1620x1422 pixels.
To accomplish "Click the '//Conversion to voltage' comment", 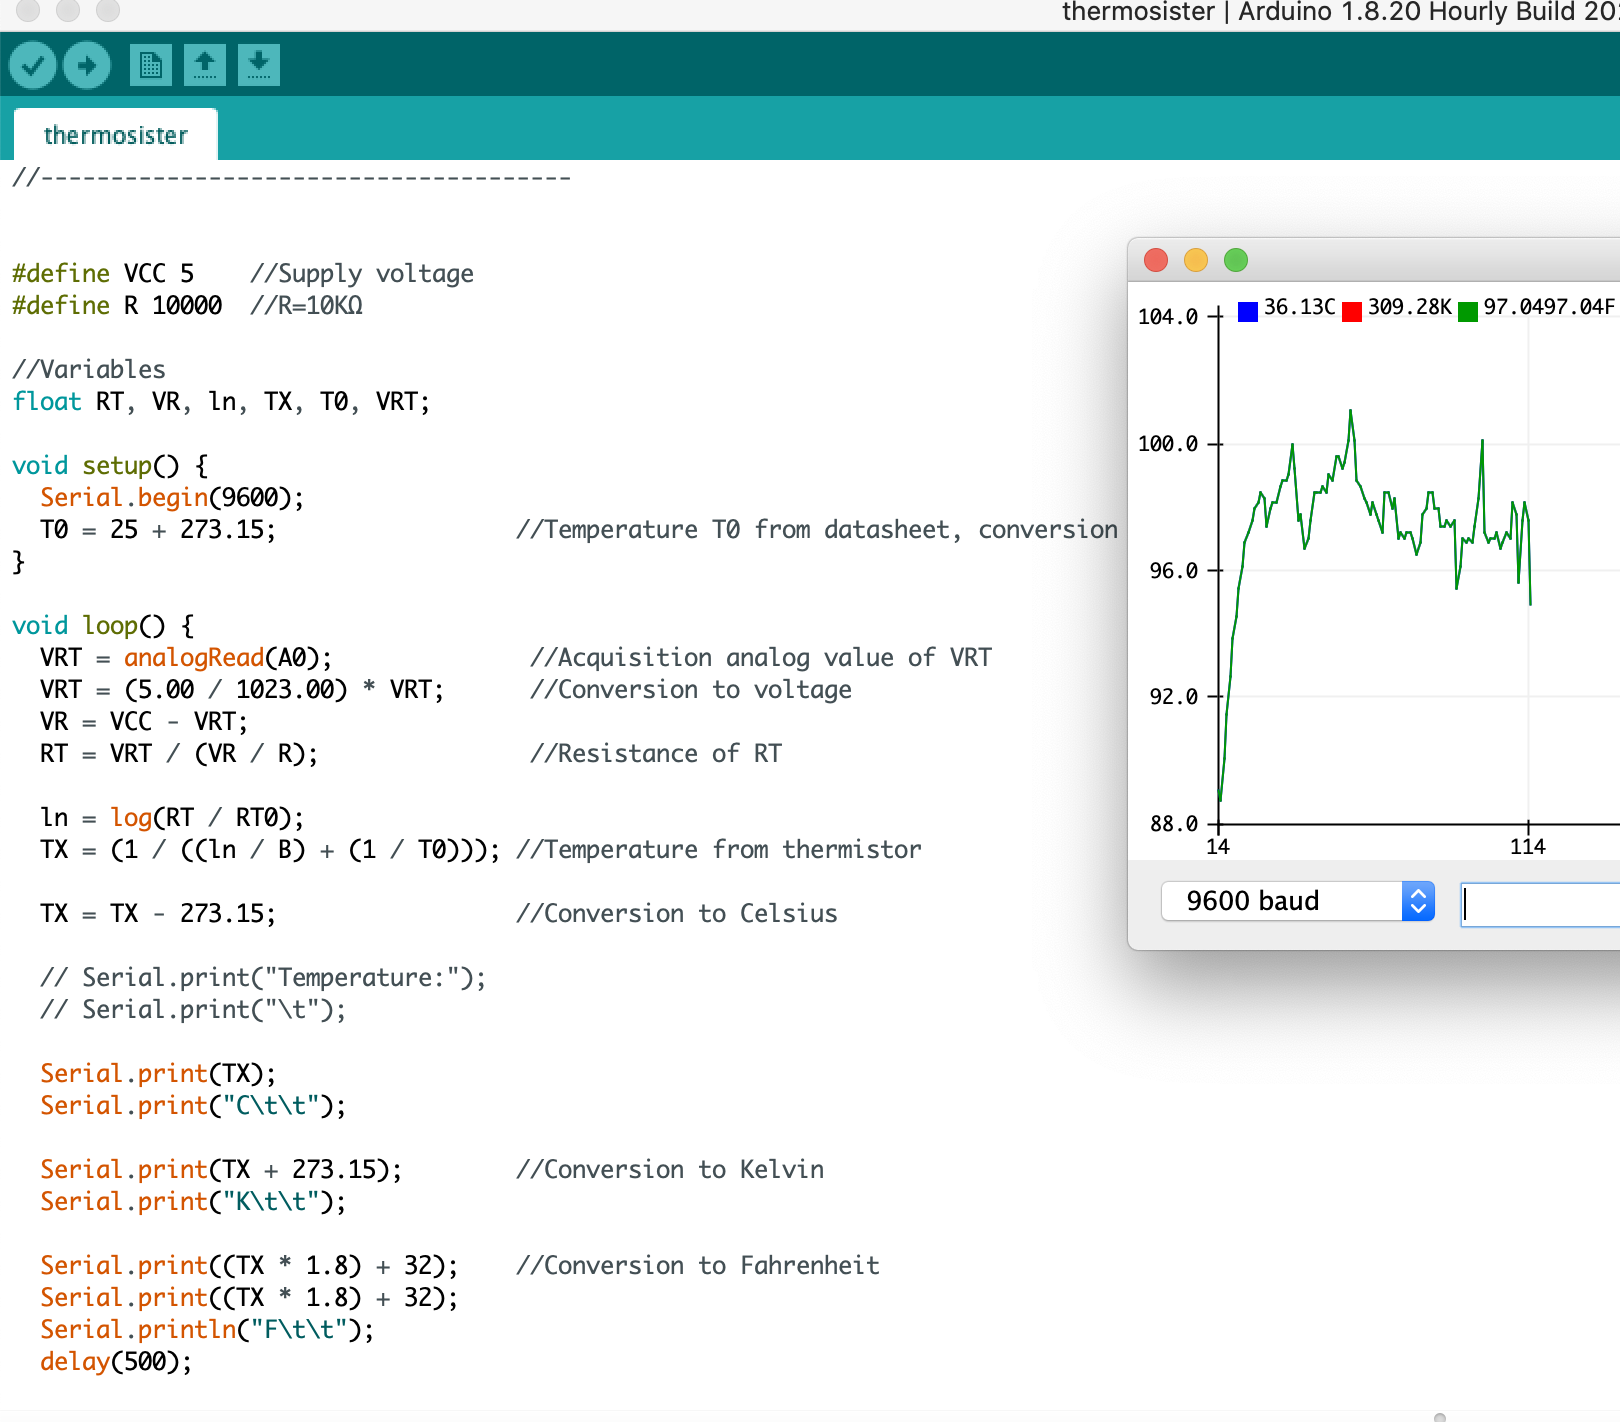I will tap(691, 690).
